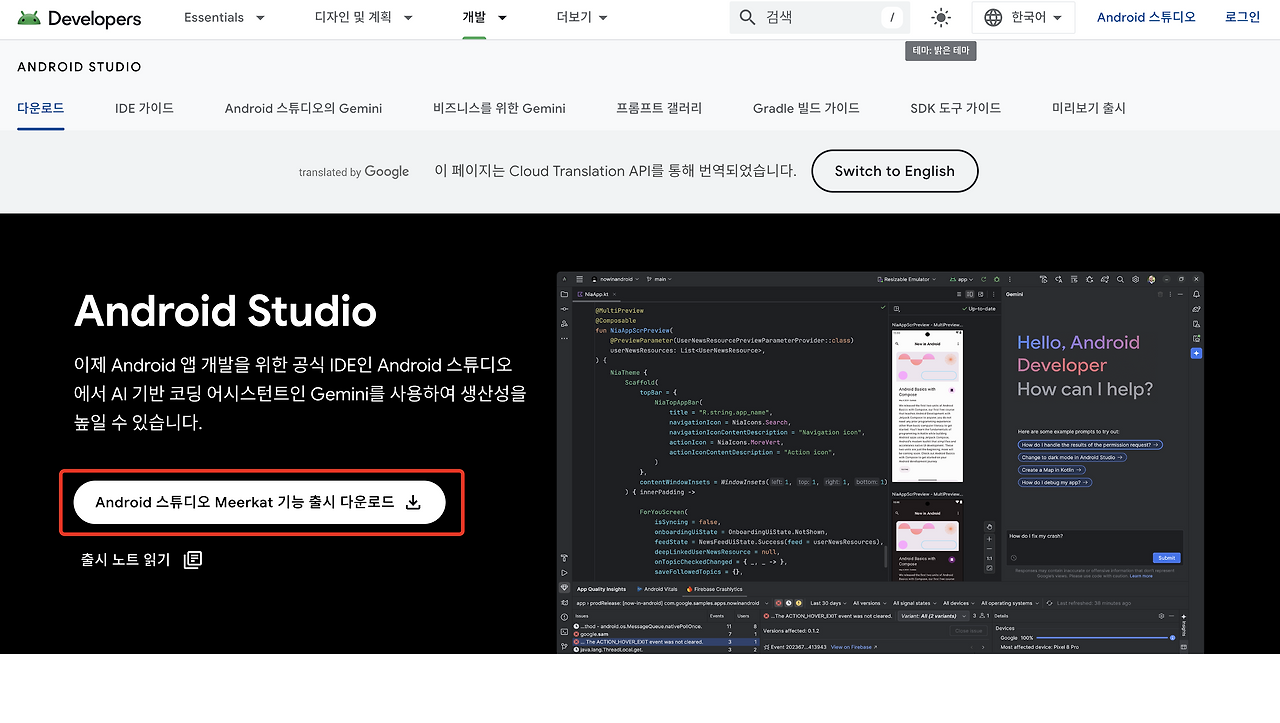Open the Essentials dropdown menu

click(224, 18)
